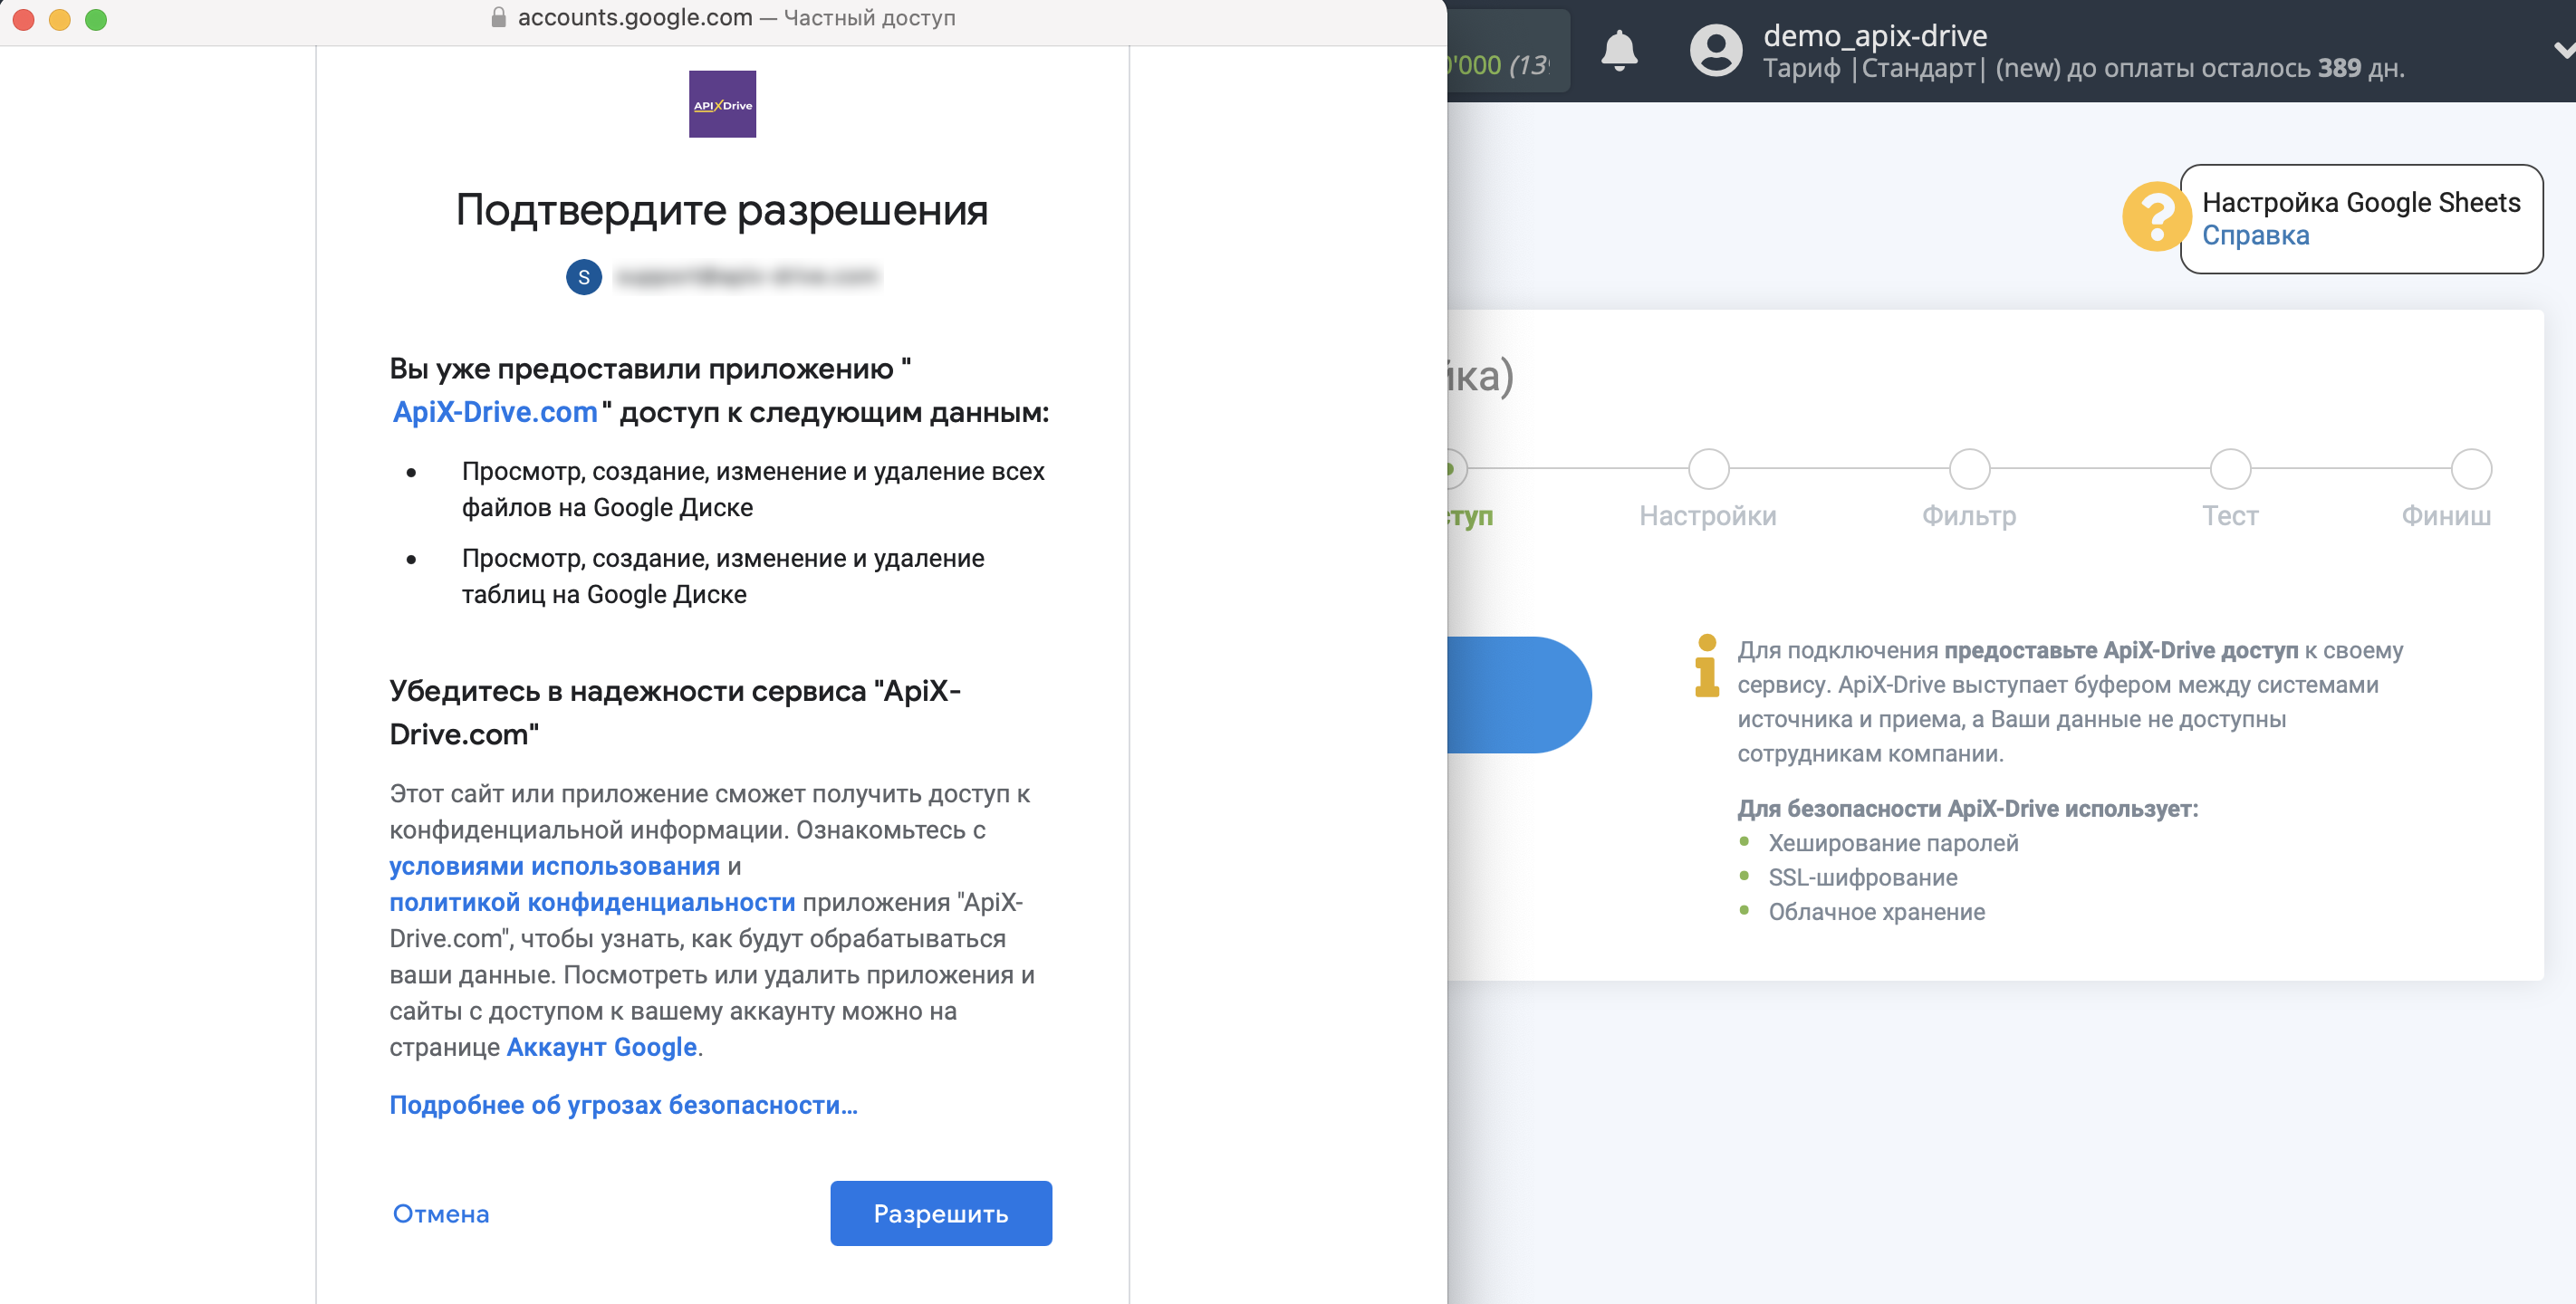Viewport: 2576px width, 1304px height.
Task: Expand the account menu chevron
Action: coord(2564,50)
